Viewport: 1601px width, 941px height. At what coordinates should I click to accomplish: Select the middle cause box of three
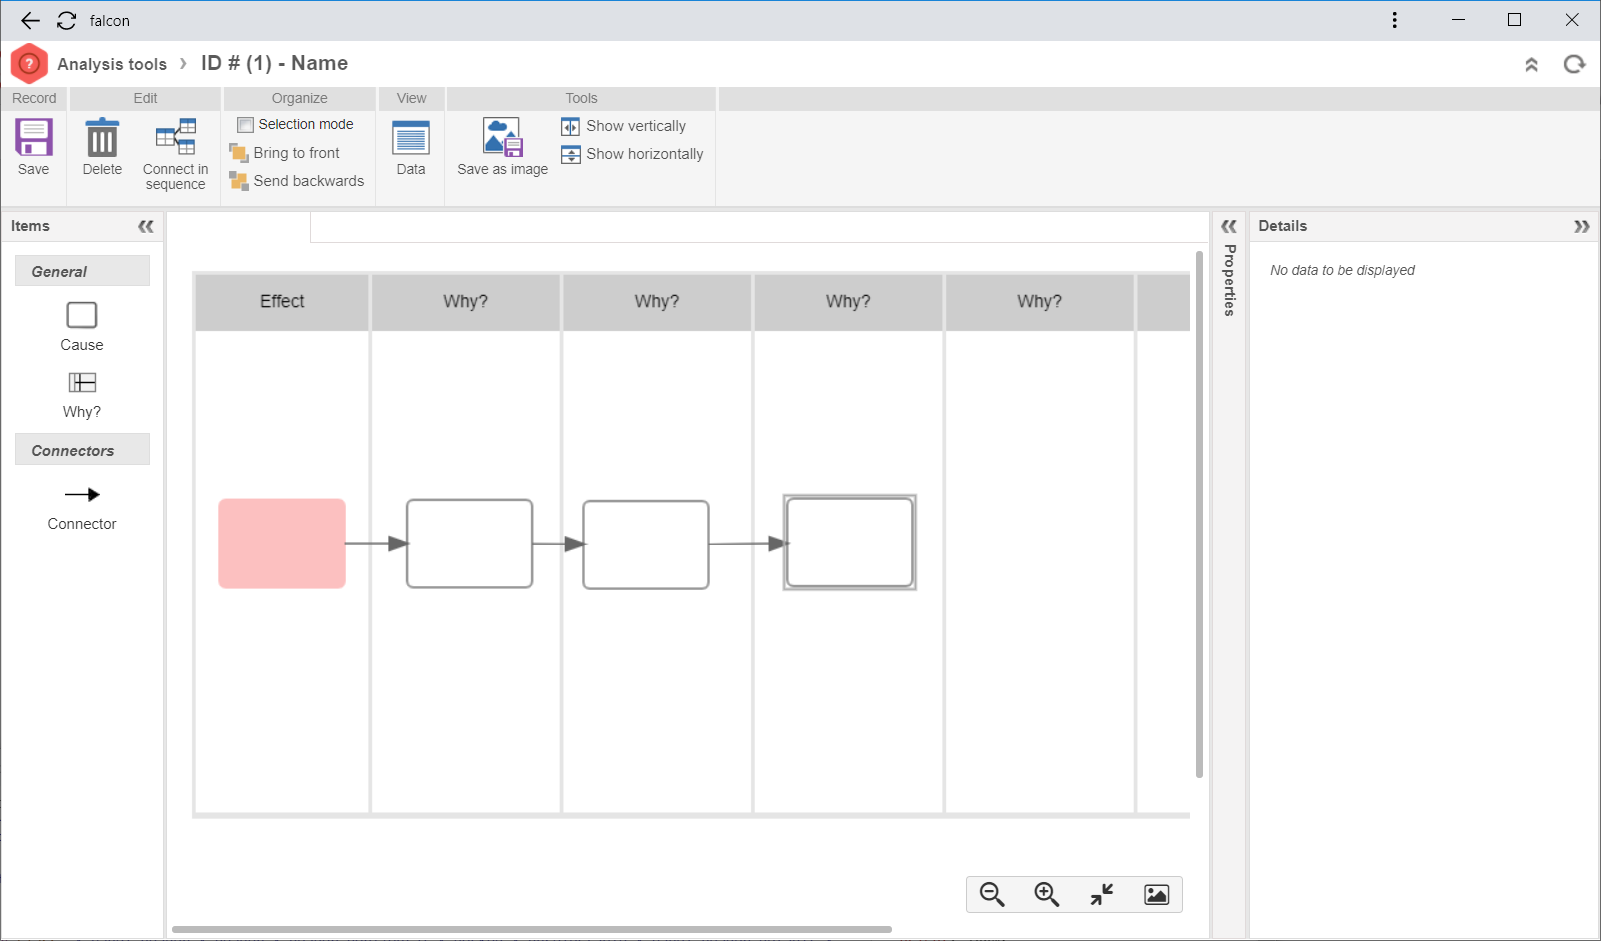point(646,545)
